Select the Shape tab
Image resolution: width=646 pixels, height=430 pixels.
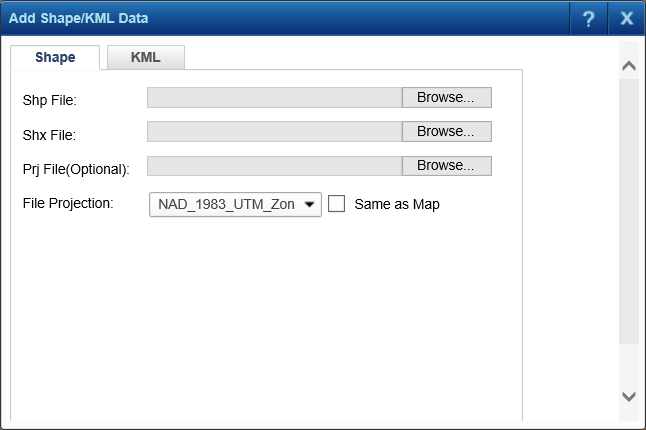55,58
